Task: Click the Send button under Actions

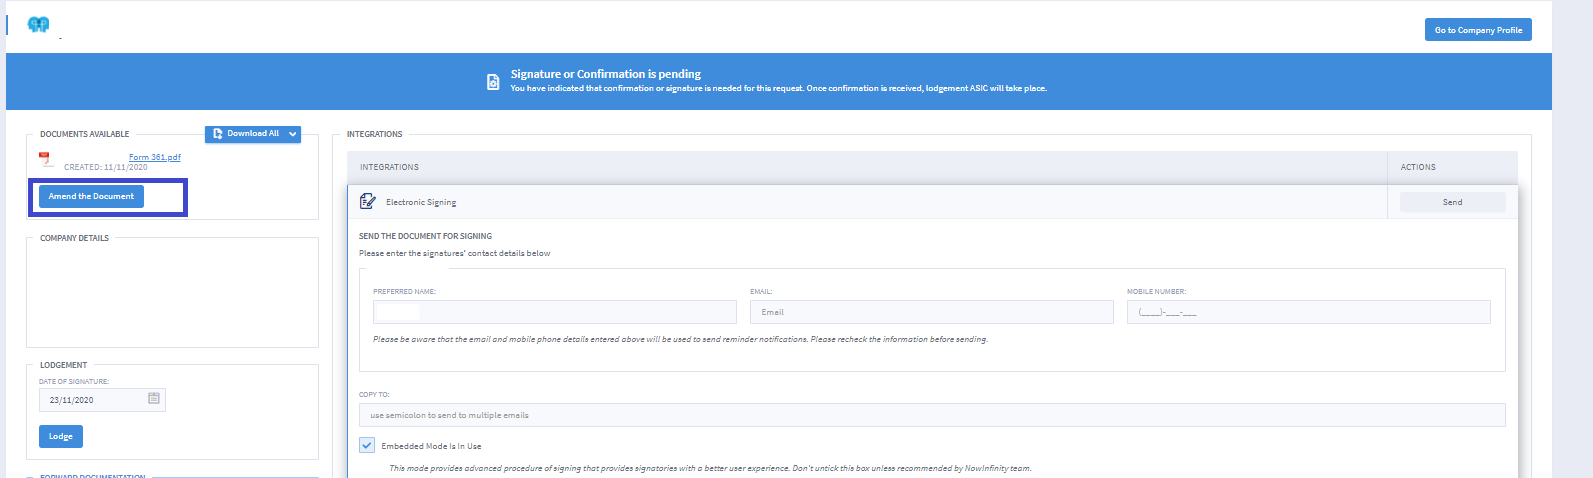Action: coord(1452,202)
